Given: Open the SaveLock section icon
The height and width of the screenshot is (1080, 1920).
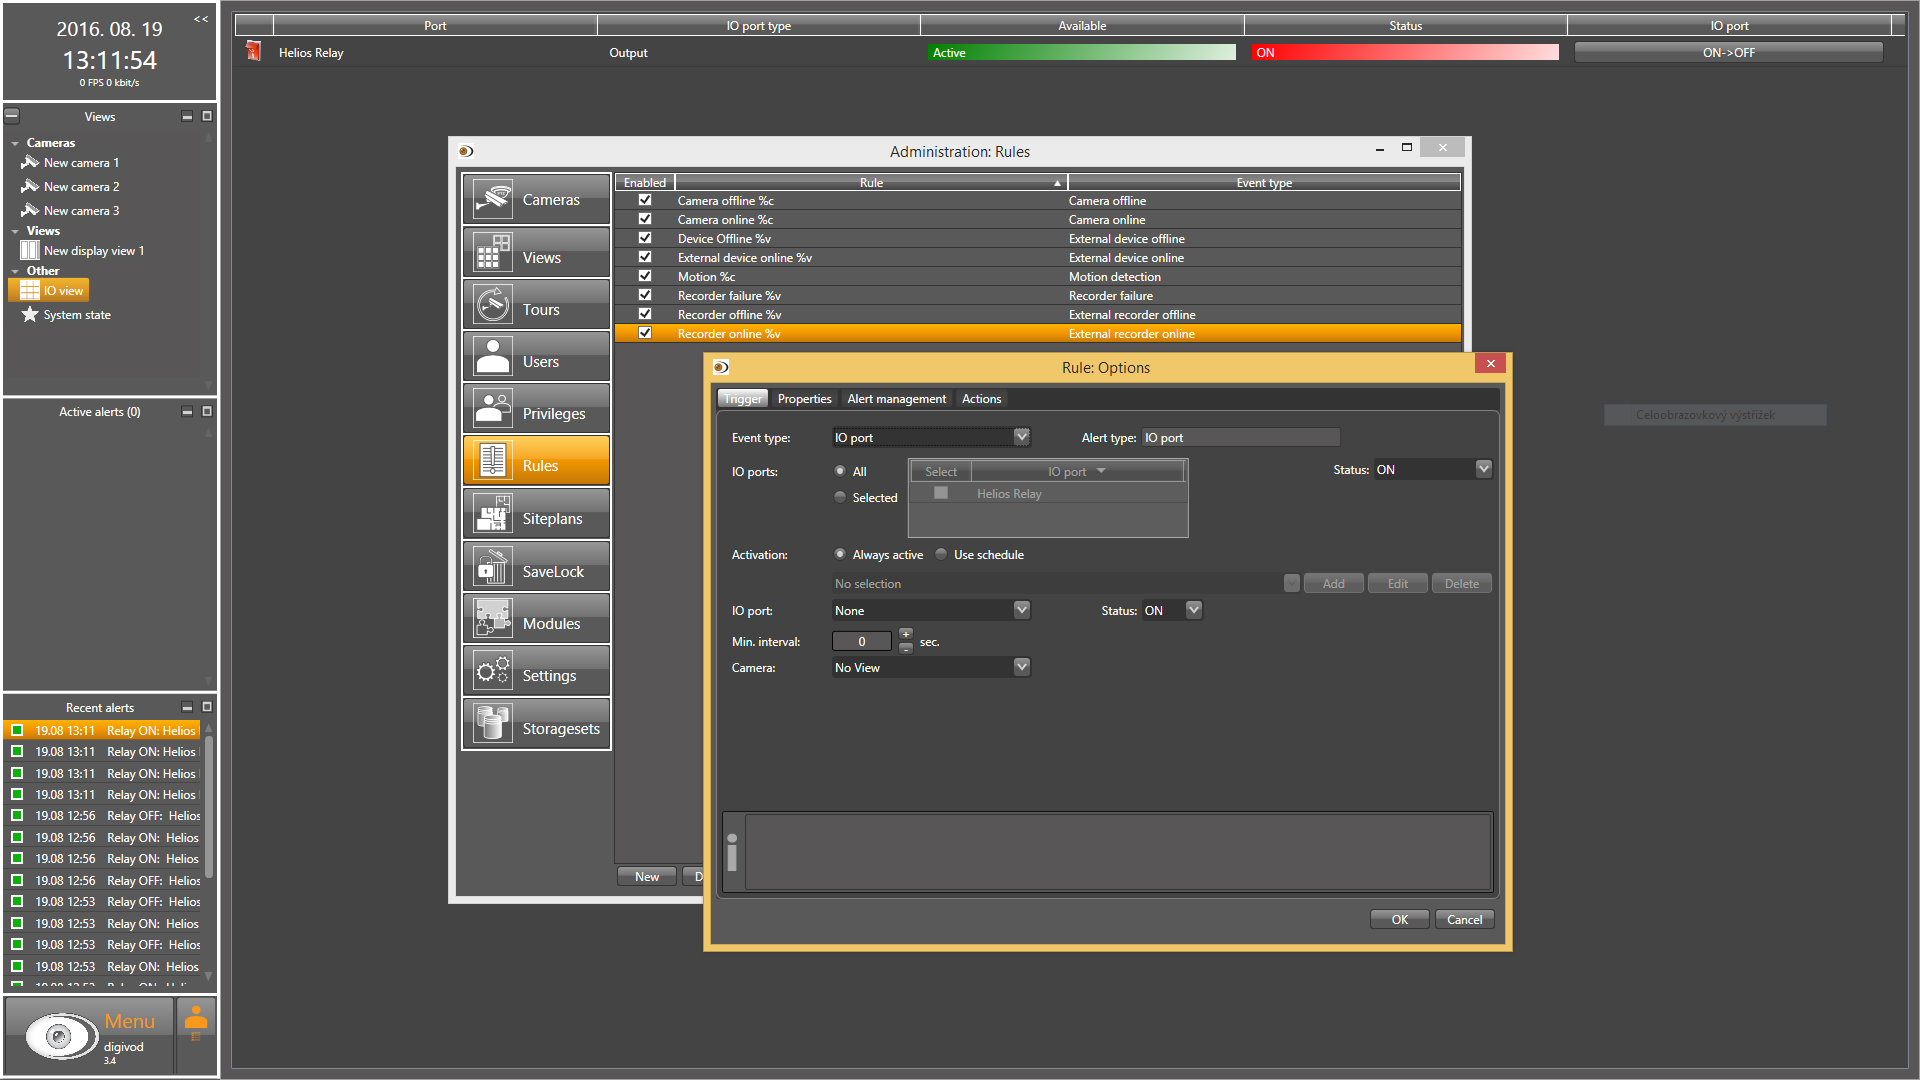Looking at the screenshot, I should 493,567.
